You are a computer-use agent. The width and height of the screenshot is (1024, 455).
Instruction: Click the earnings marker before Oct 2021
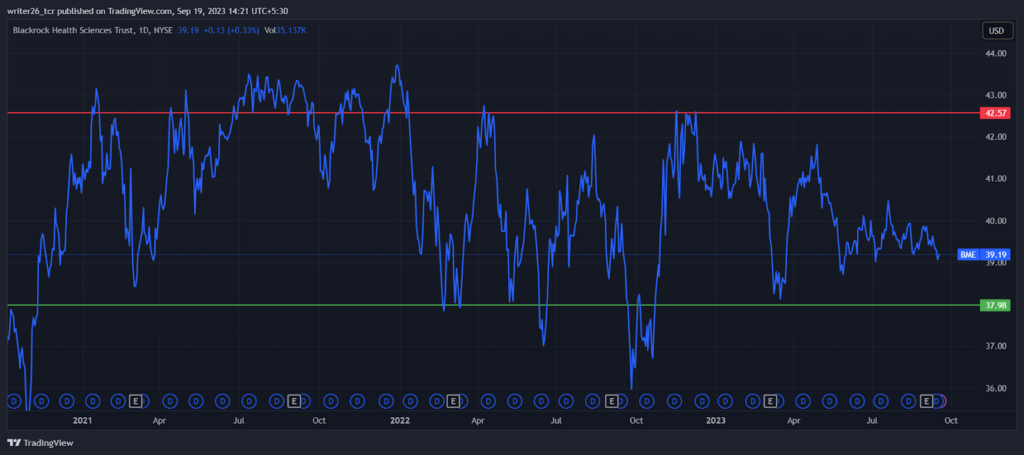[x=294, y=401]
